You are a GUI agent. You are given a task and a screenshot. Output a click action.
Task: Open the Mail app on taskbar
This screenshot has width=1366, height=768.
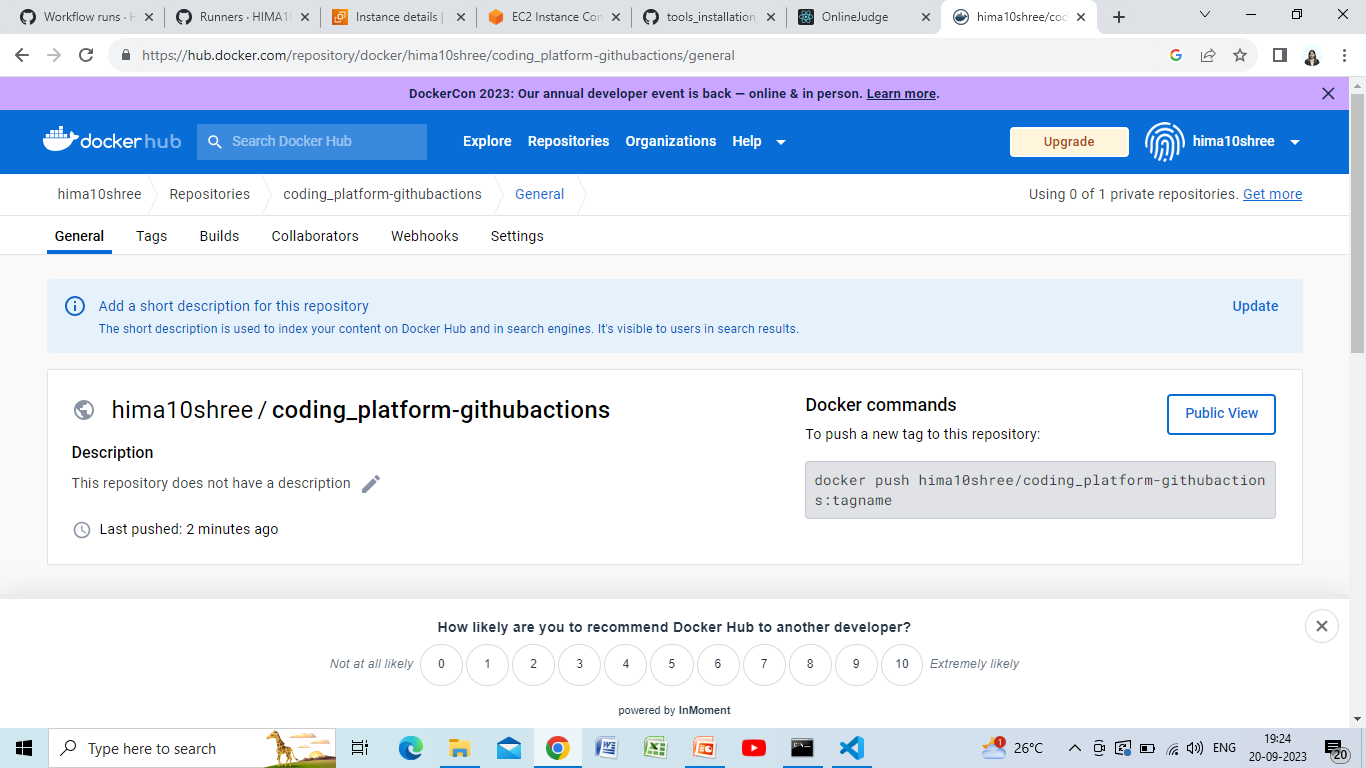pos(509,748)
